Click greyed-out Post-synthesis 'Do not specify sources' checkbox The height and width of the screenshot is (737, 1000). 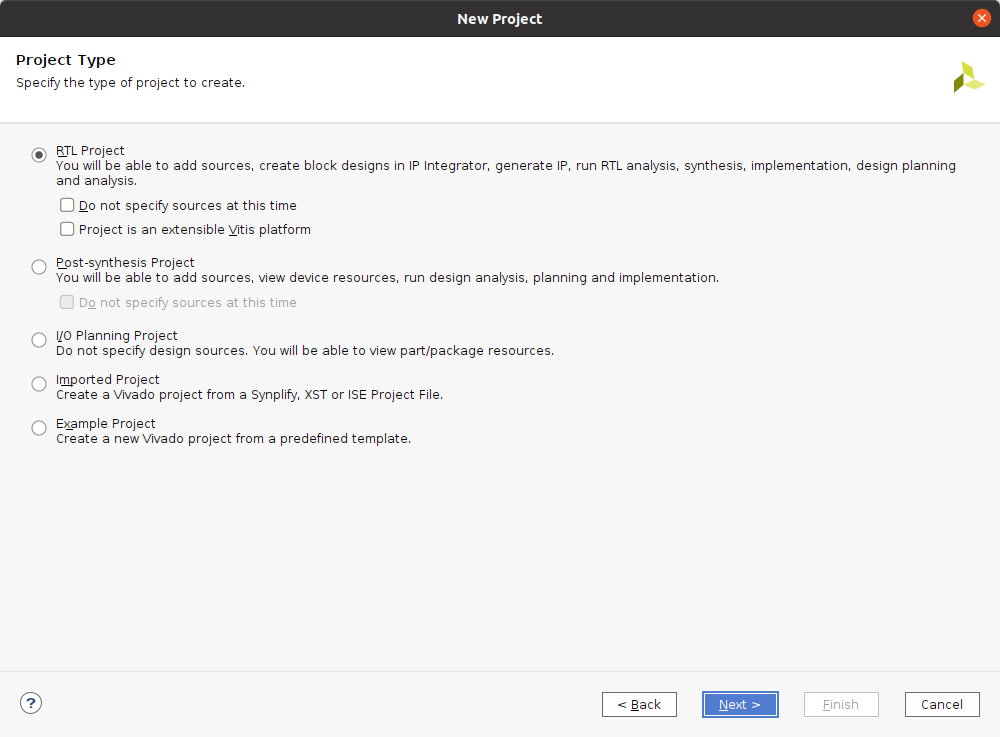pos(67,302)
